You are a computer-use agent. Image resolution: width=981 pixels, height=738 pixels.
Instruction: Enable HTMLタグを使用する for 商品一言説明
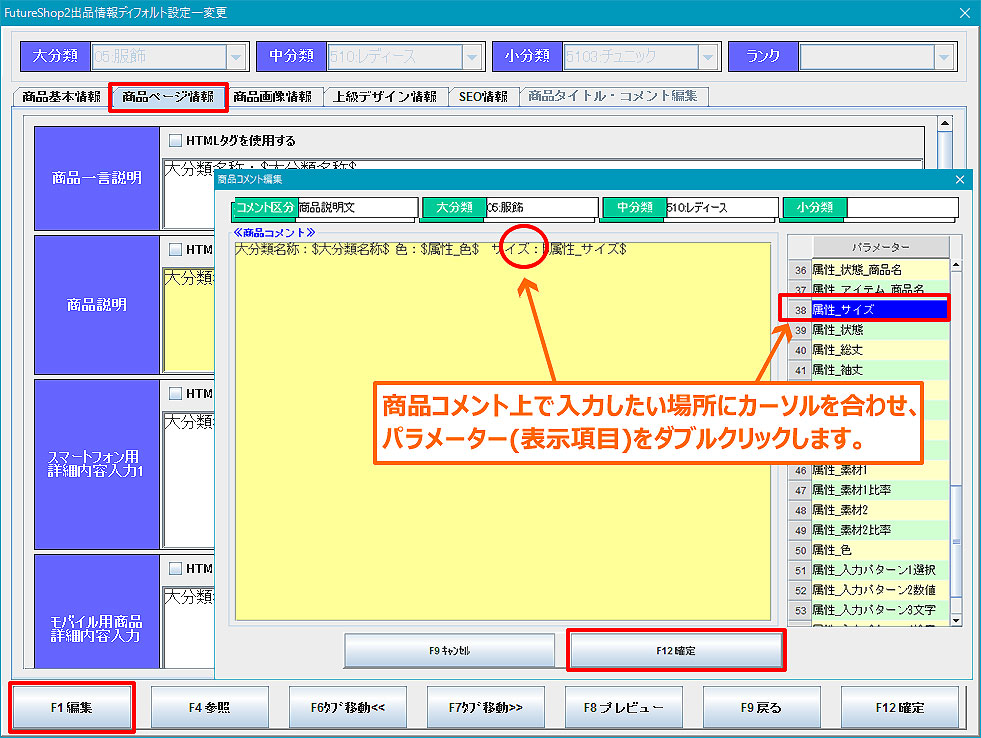(x=176, y=141)
